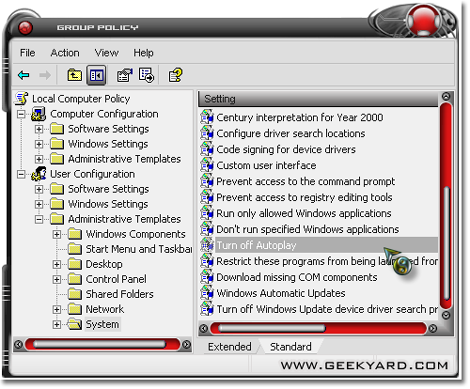Click the settings list scroll up arrow

click(446, 97)
